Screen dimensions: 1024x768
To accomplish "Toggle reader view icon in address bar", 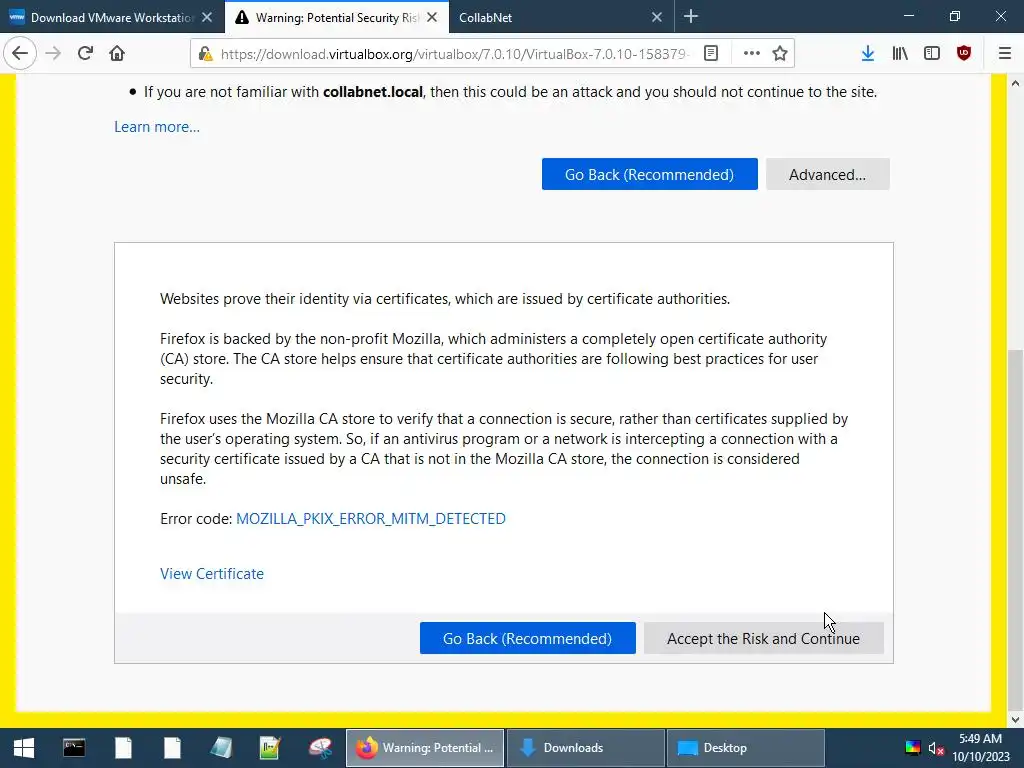I will pos(711,54).
